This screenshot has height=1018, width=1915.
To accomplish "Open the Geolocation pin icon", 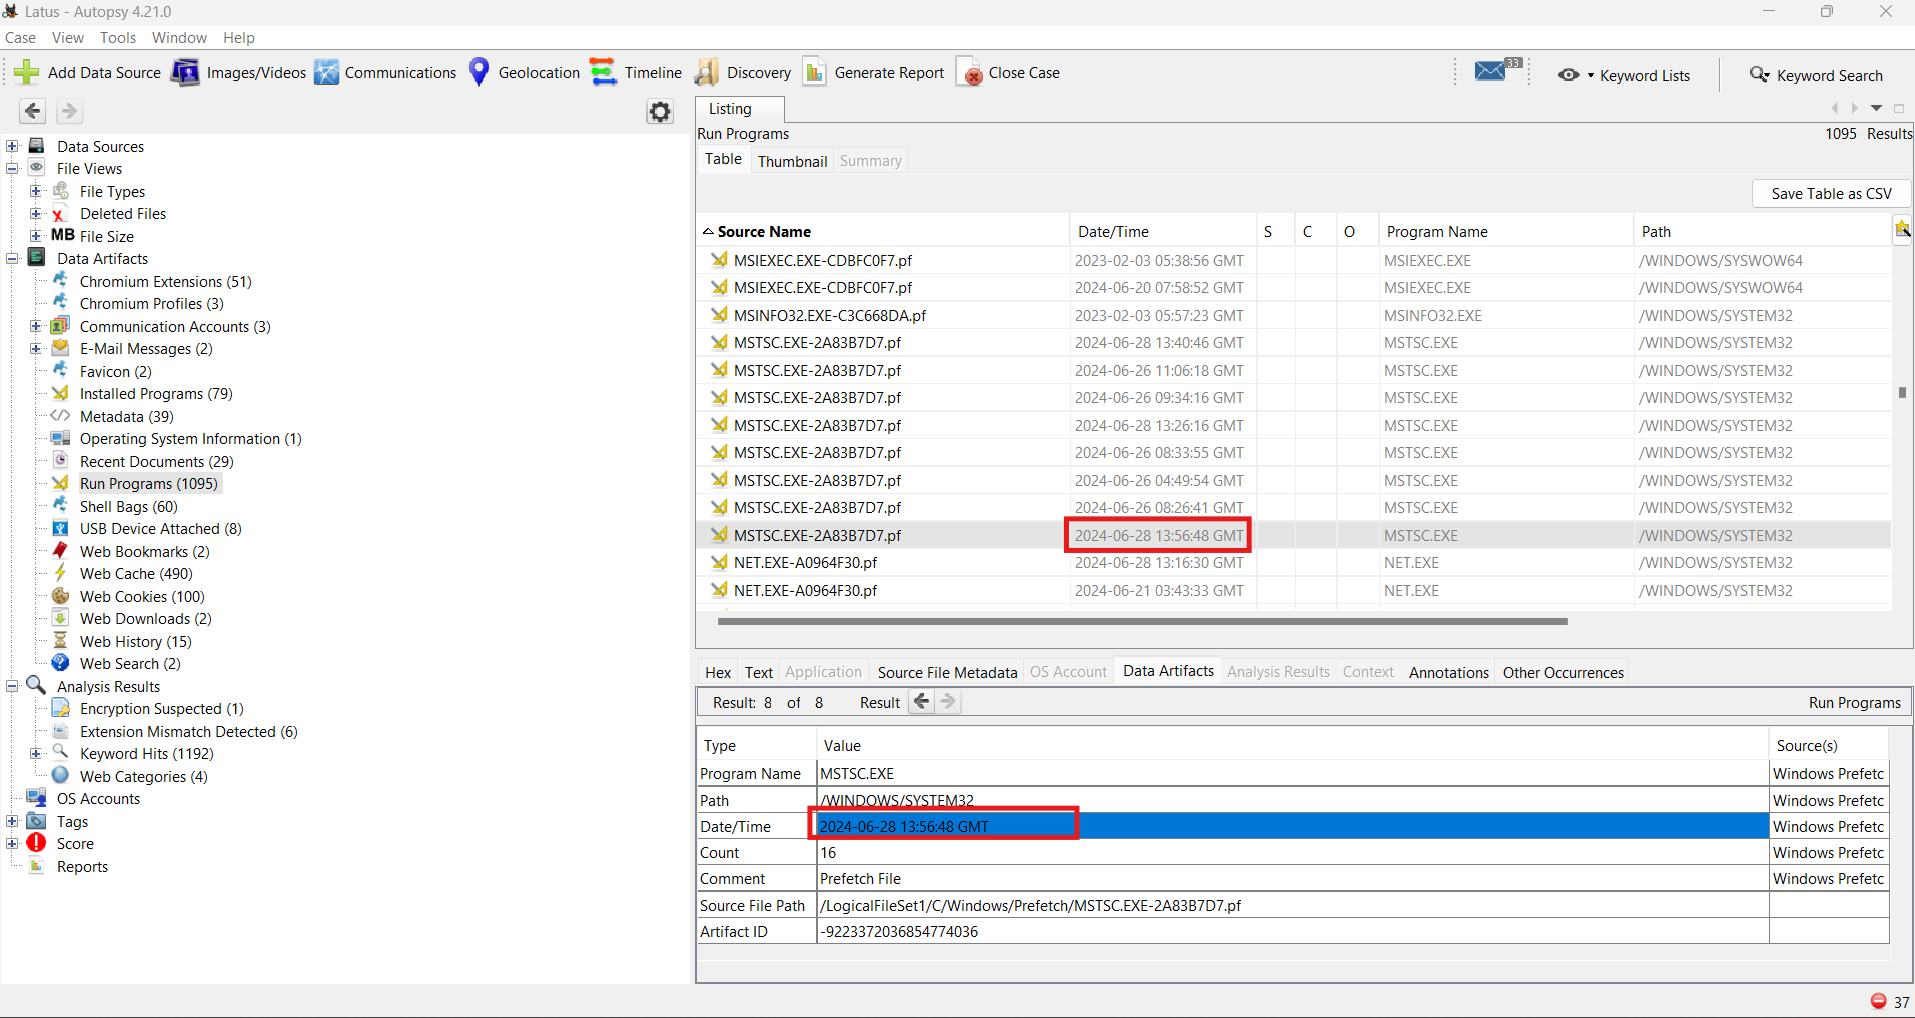I will coord(479,72).
